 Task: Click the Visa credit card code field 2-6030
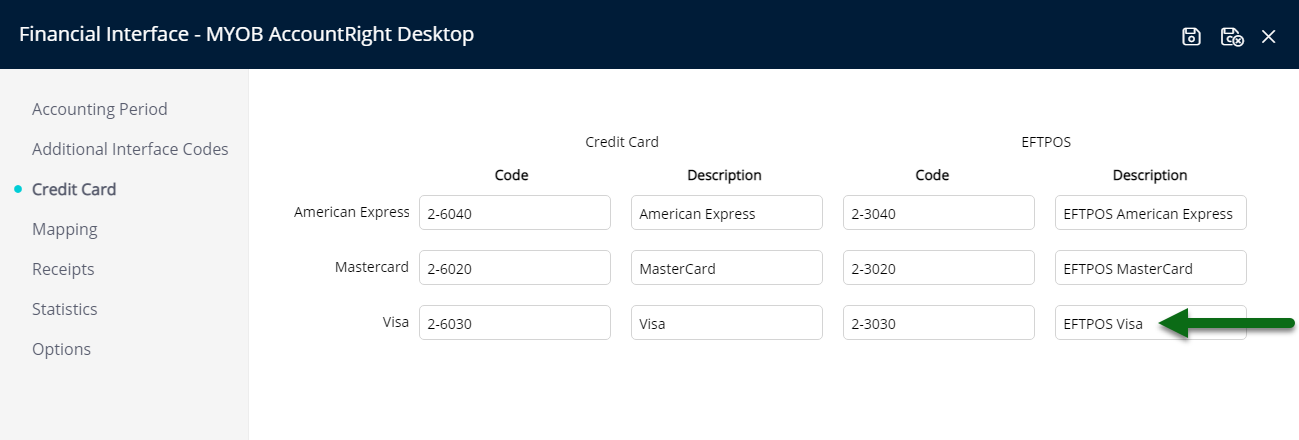tap(515, 322)
